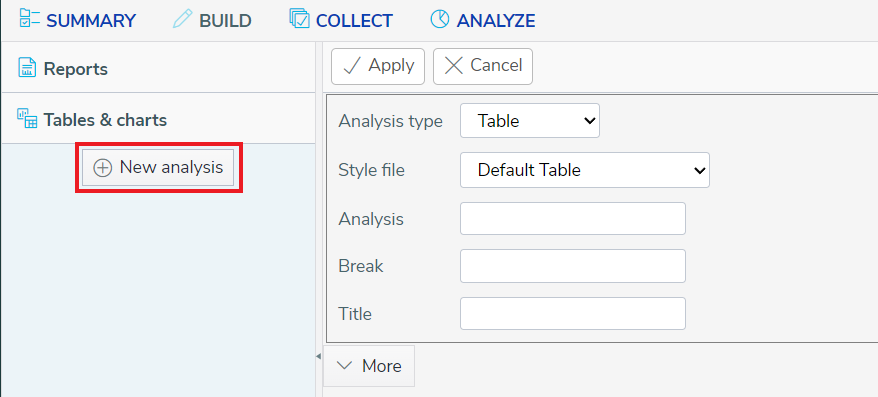Click inside the Title text field
This screenshot has width=878, height=397.
click(x=573, y=313)
